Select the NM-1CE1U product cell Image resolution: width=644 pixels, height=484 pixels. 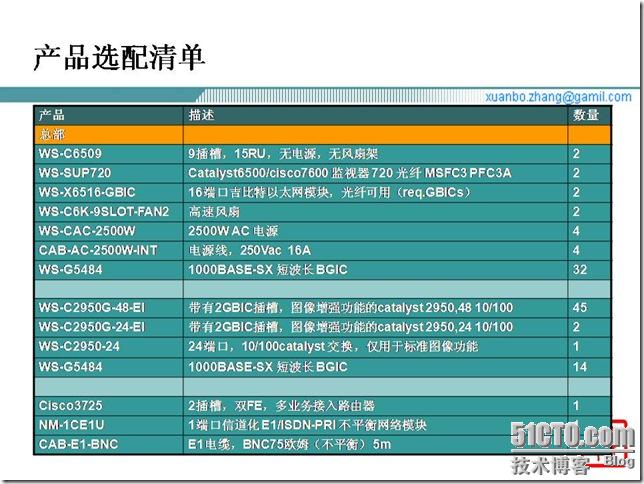pyautogui.click(x=108, y=425)
